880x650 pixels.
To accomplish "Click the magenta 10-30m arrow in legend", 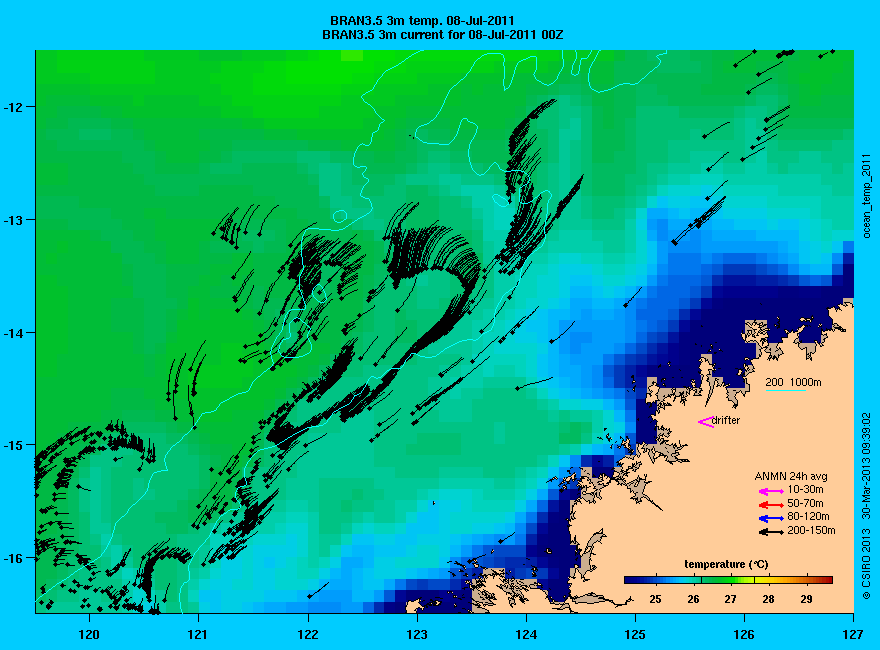I will tap(771, 491).
